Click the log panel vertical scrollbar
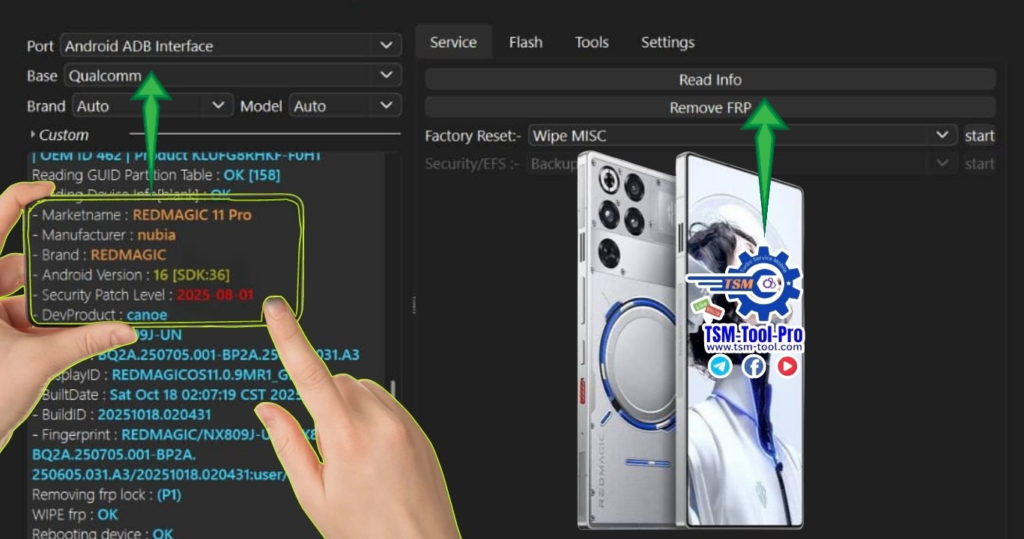The image size is (1024, 539). [x=392, y=391]
